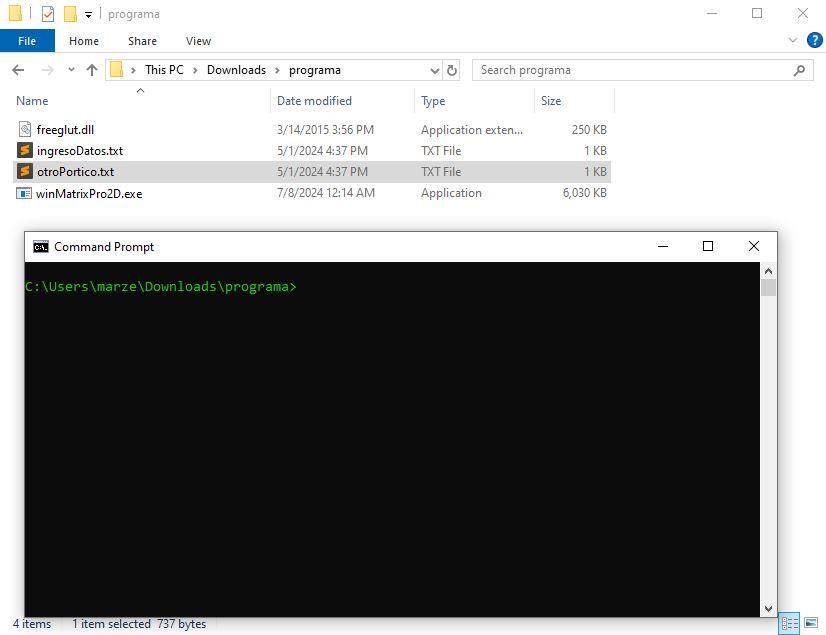Screen dimensions: 826x635
Task: Sort files by Date modified column
Action: (x=314, y=101)
